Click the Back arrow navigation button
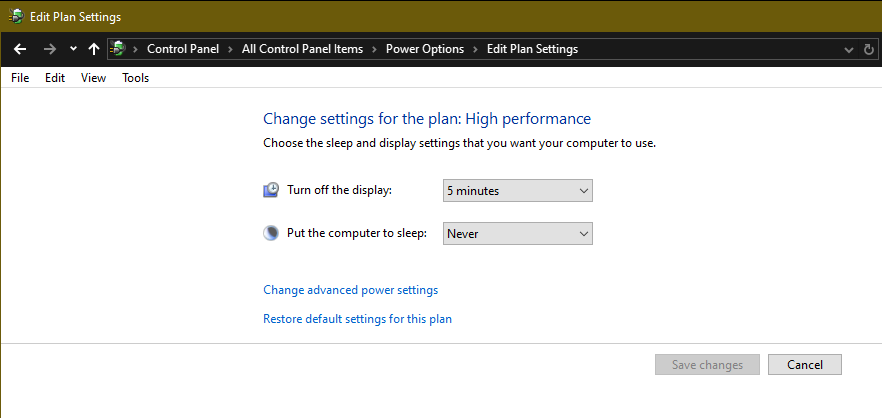The height and width of the screenshot is (418, 882). pos(20,49)
